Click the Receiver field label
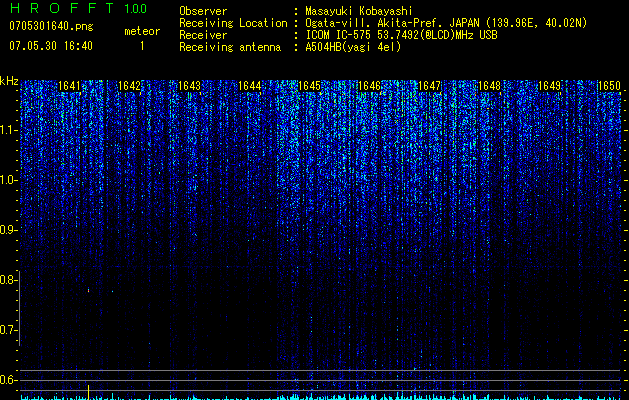 tap(203, 35)
